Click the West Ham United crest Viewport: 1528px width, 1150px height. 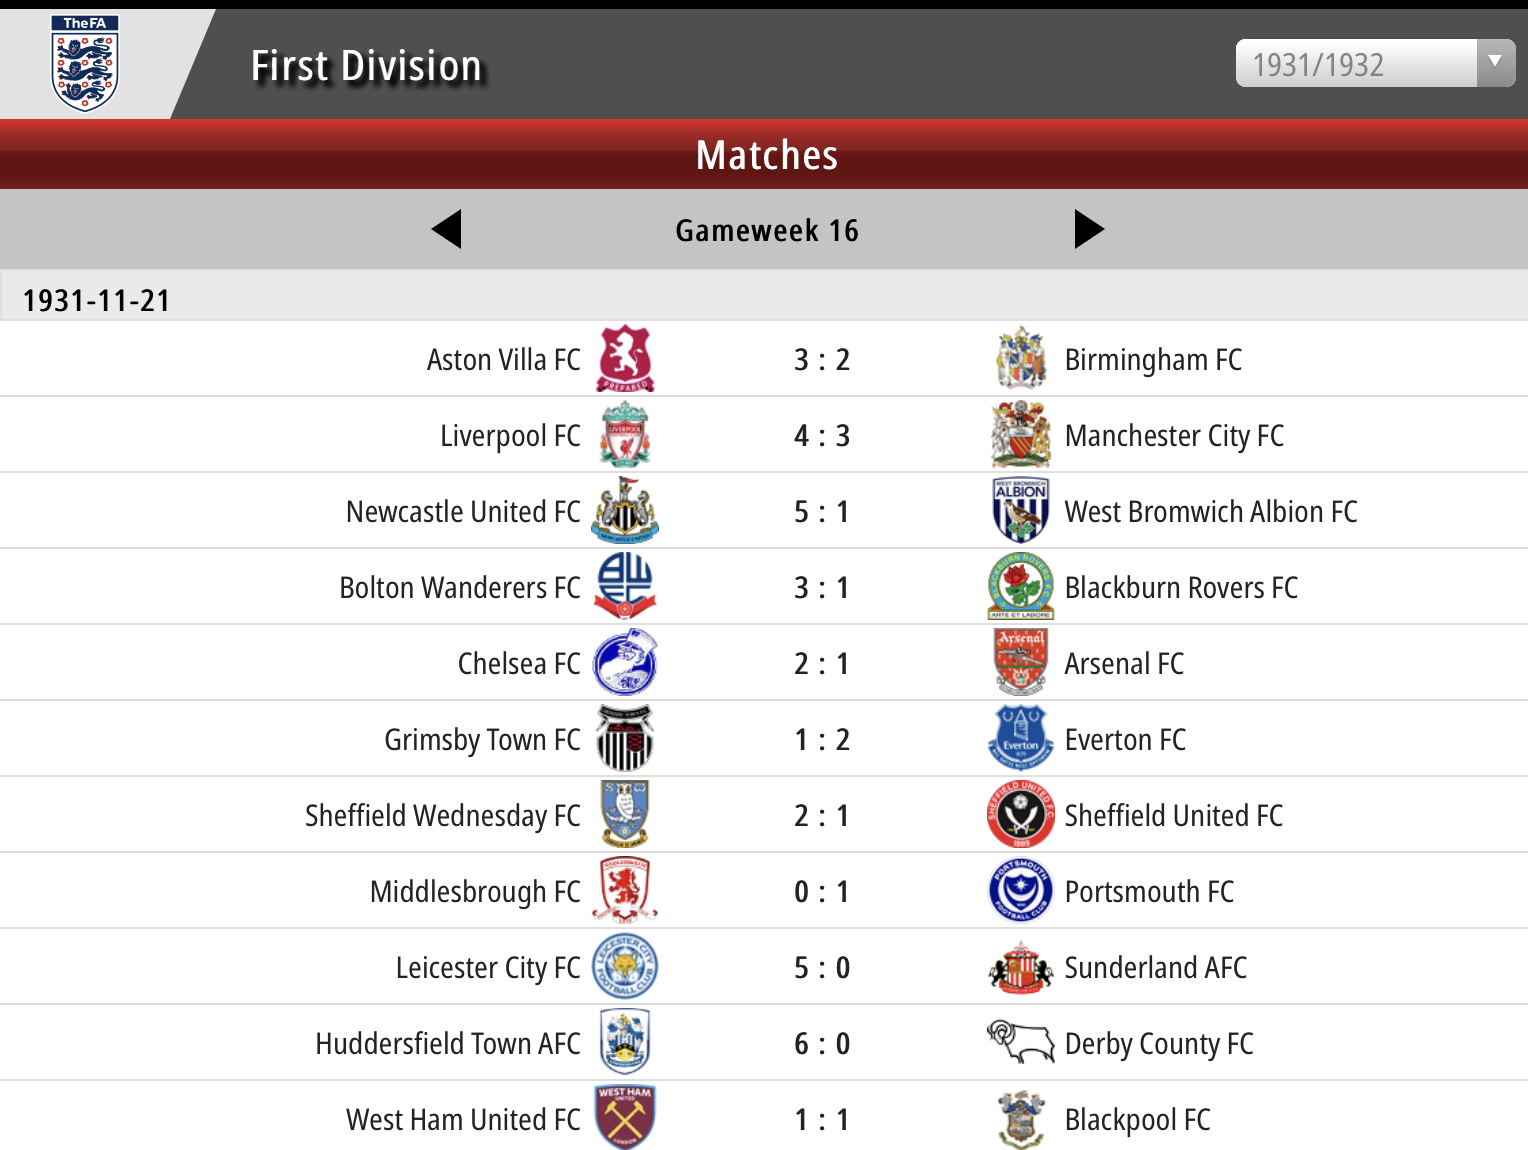pos(625,1118)
